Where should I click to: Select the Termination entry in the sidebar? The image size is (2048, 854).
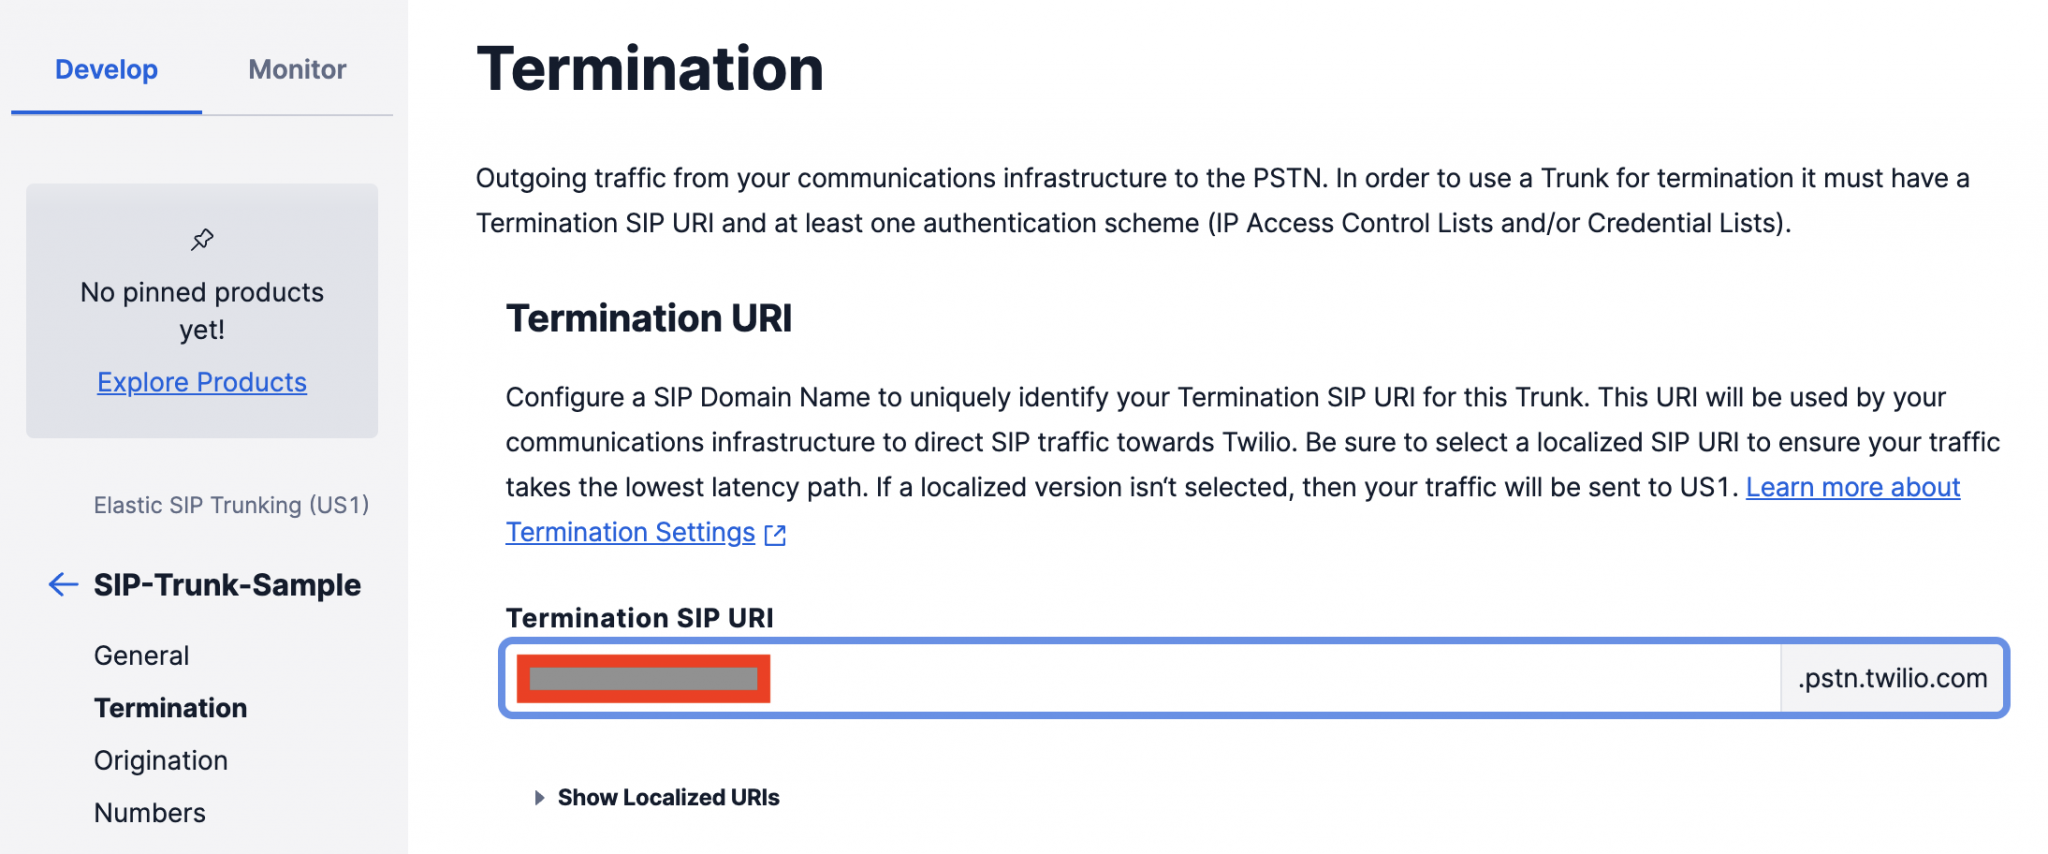tap(170, 708)
